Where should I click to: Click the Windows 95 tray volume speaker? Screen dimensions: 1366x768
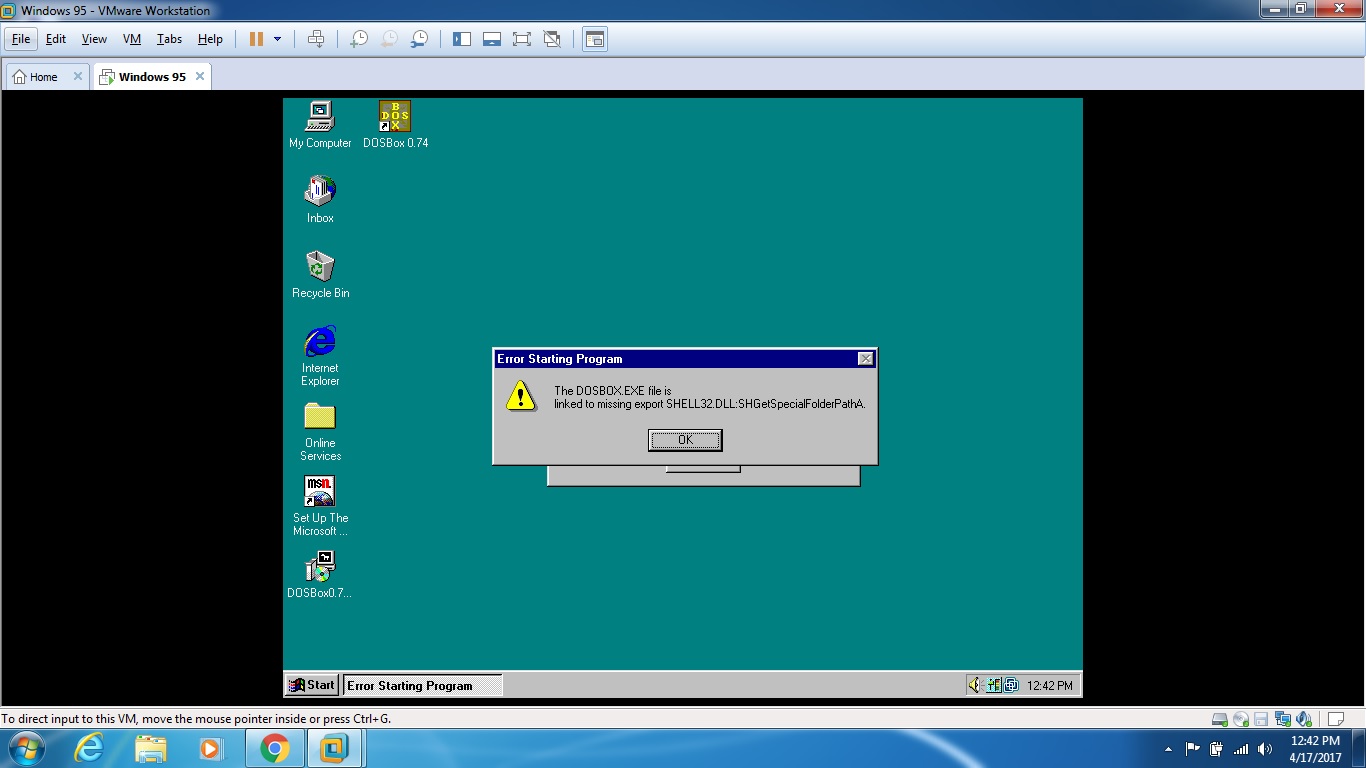pyautogui.click(x=975, y=685)
